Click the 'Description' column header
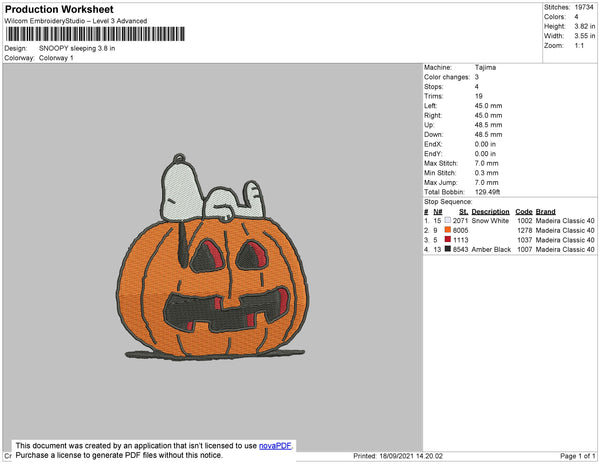The width and height of the screenshot is (600, 464). [x=490, y=212]
